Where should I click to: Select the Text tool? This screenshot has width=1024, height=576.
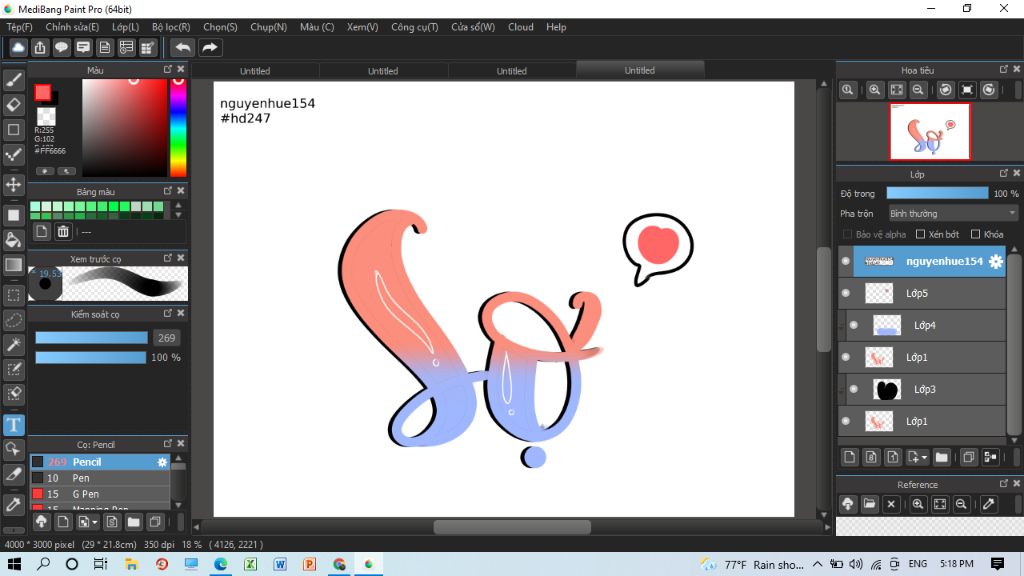(14, 425)
